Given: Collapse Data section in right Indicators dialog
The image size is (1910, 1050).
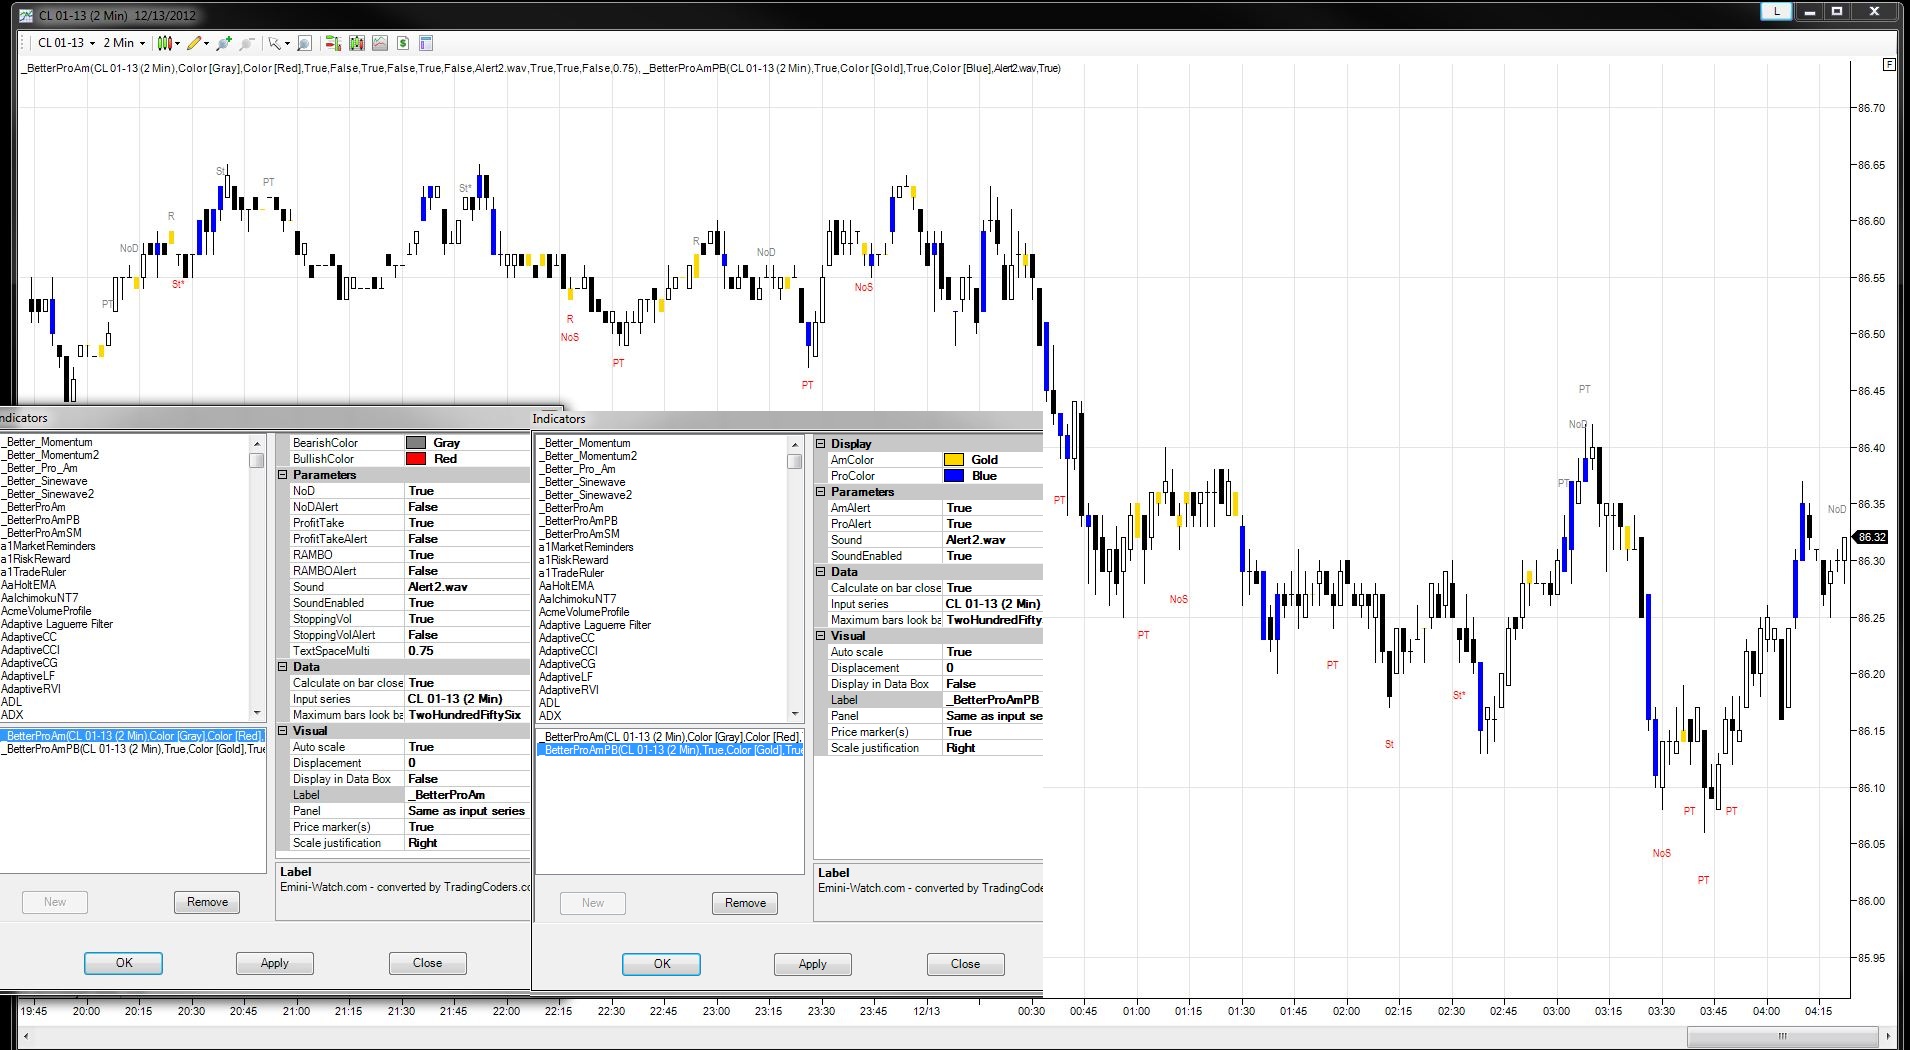Looking at the screenshot, I should coord(821,572).
